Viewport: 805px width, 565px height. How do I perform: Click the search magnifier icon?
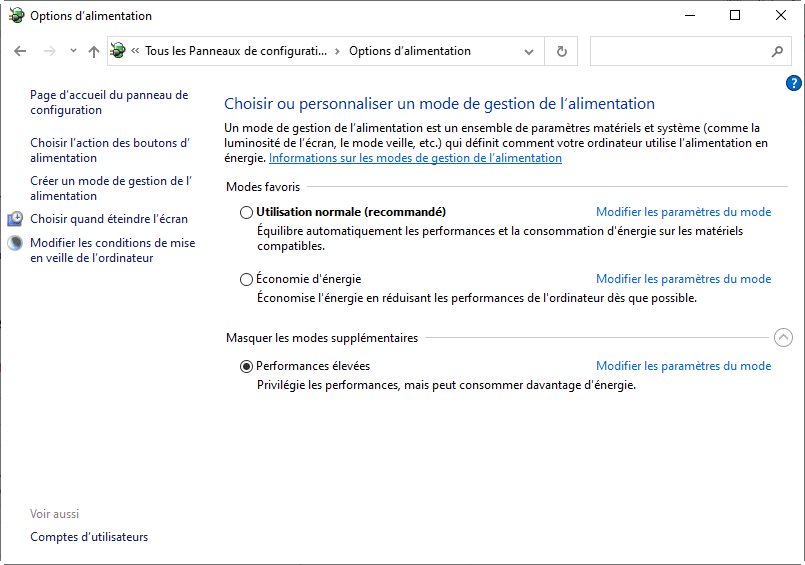point(777,51)
